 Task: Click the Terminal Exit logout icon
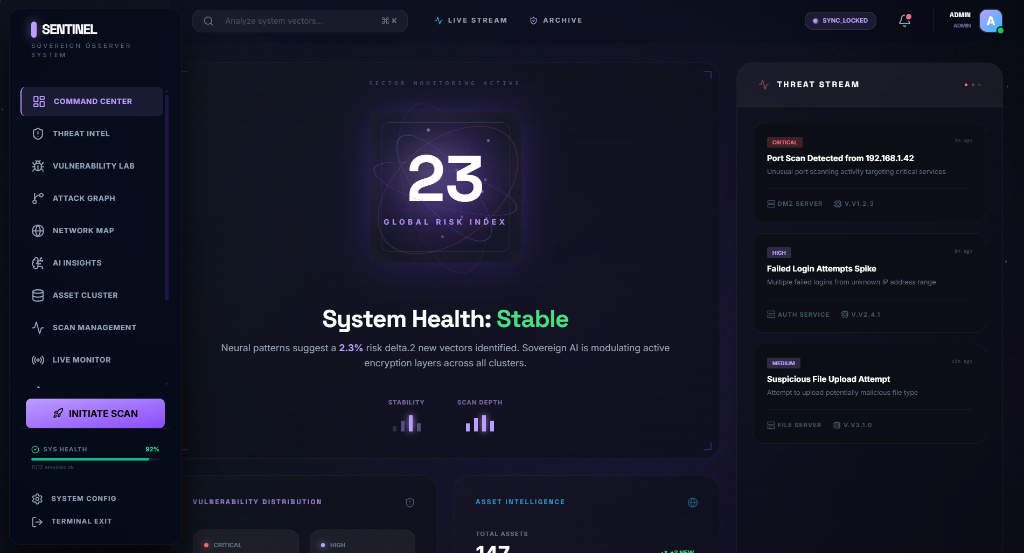[x=37, y=522]
